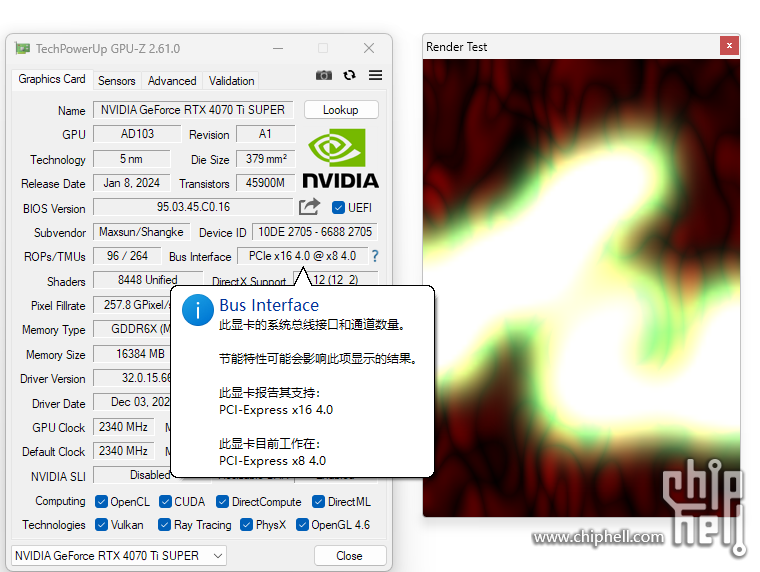Toggle the PhysX checkbox

point(246,524)
